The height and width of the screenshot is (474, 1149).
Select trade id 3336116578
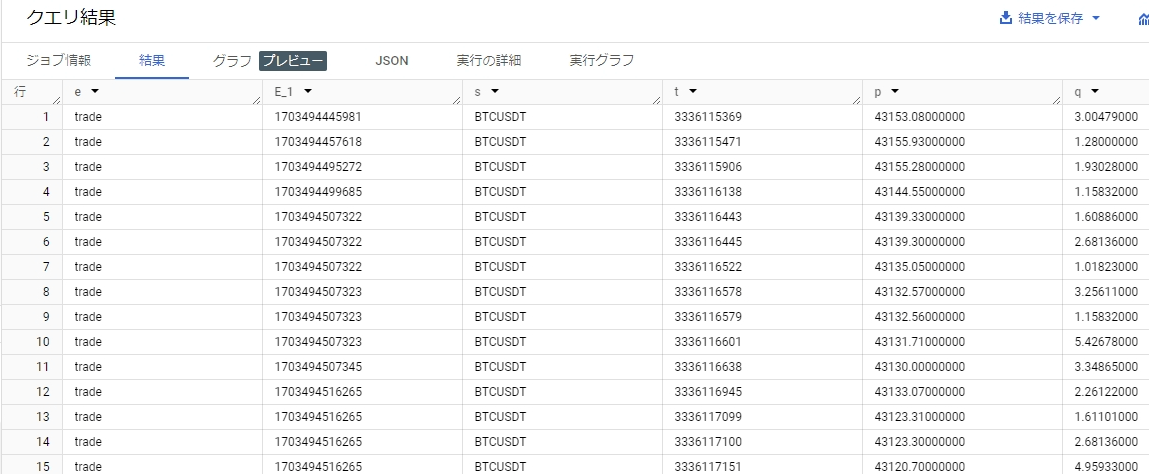708,292
